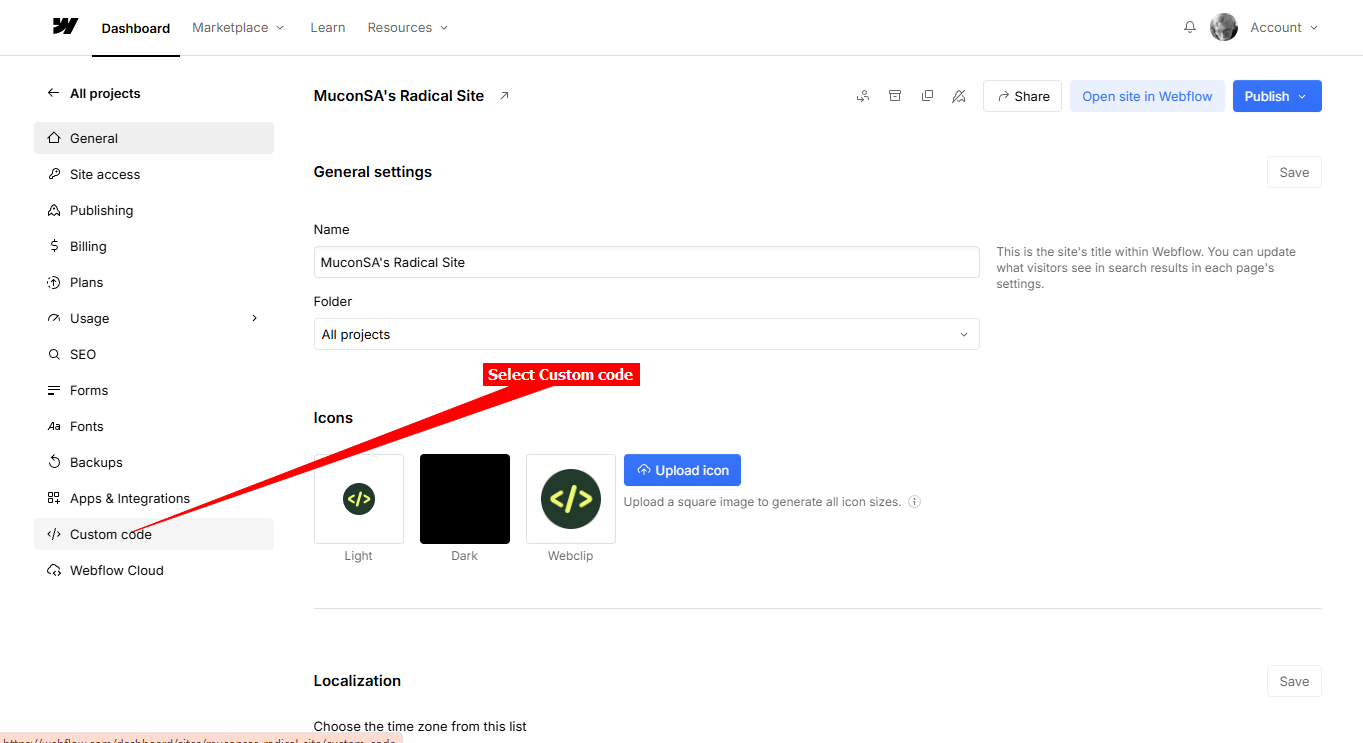The height and width of the screenshot is (743, 1363).
Task: Switch to Dashboard tab
Action: (136, 28)
